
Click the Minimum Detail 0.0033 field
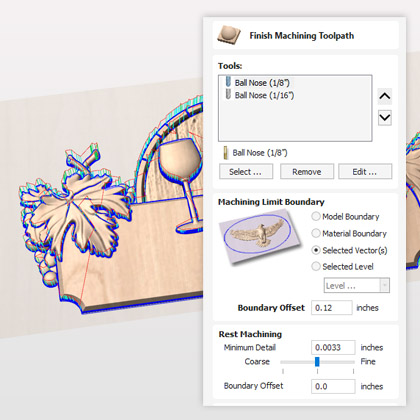click(333, 348)
